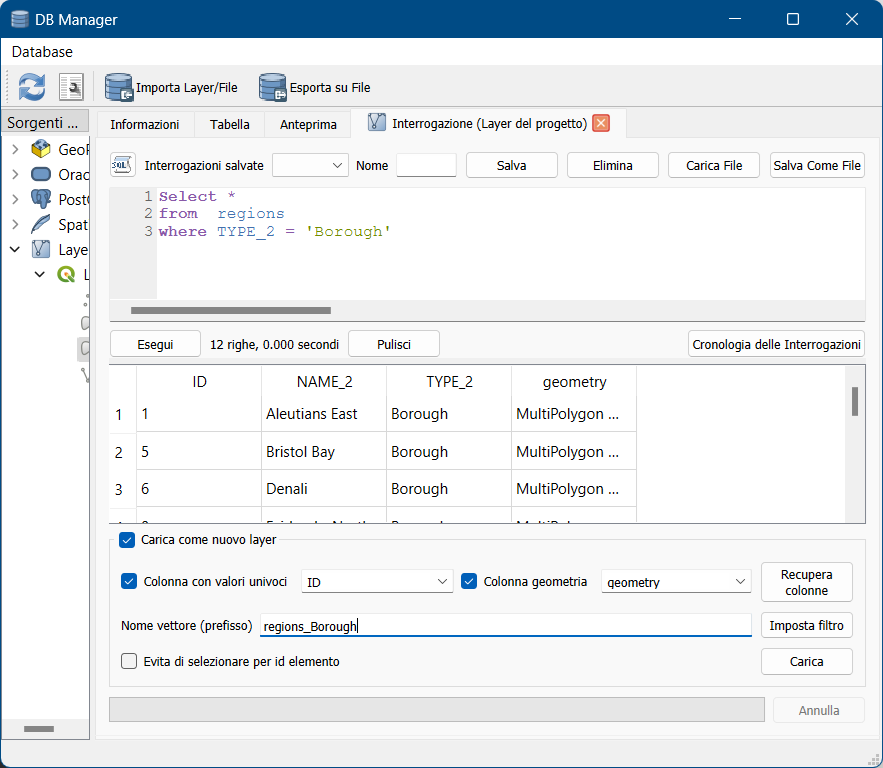The image size is (883, 768).
Task: Switch to the Informazioni tab
Action: click(x=145, y=124)
